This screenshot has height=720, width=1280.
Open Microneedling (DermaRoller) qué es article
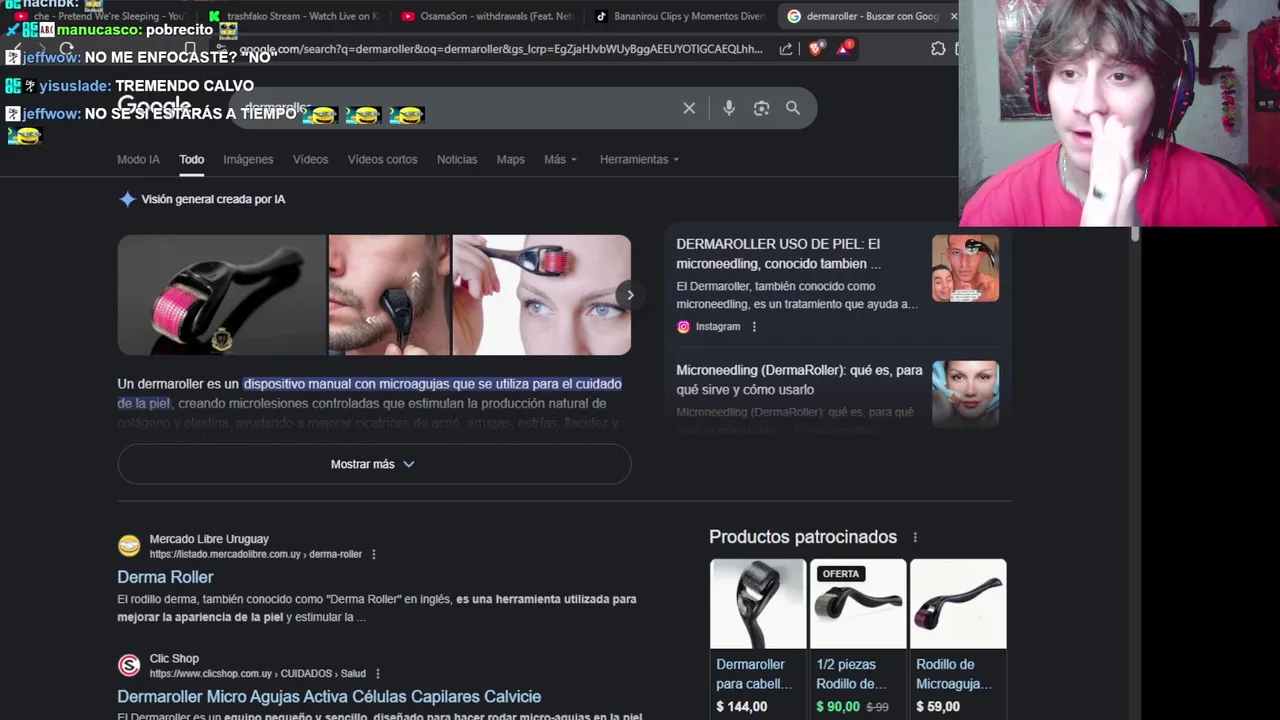tap(799, 380)
